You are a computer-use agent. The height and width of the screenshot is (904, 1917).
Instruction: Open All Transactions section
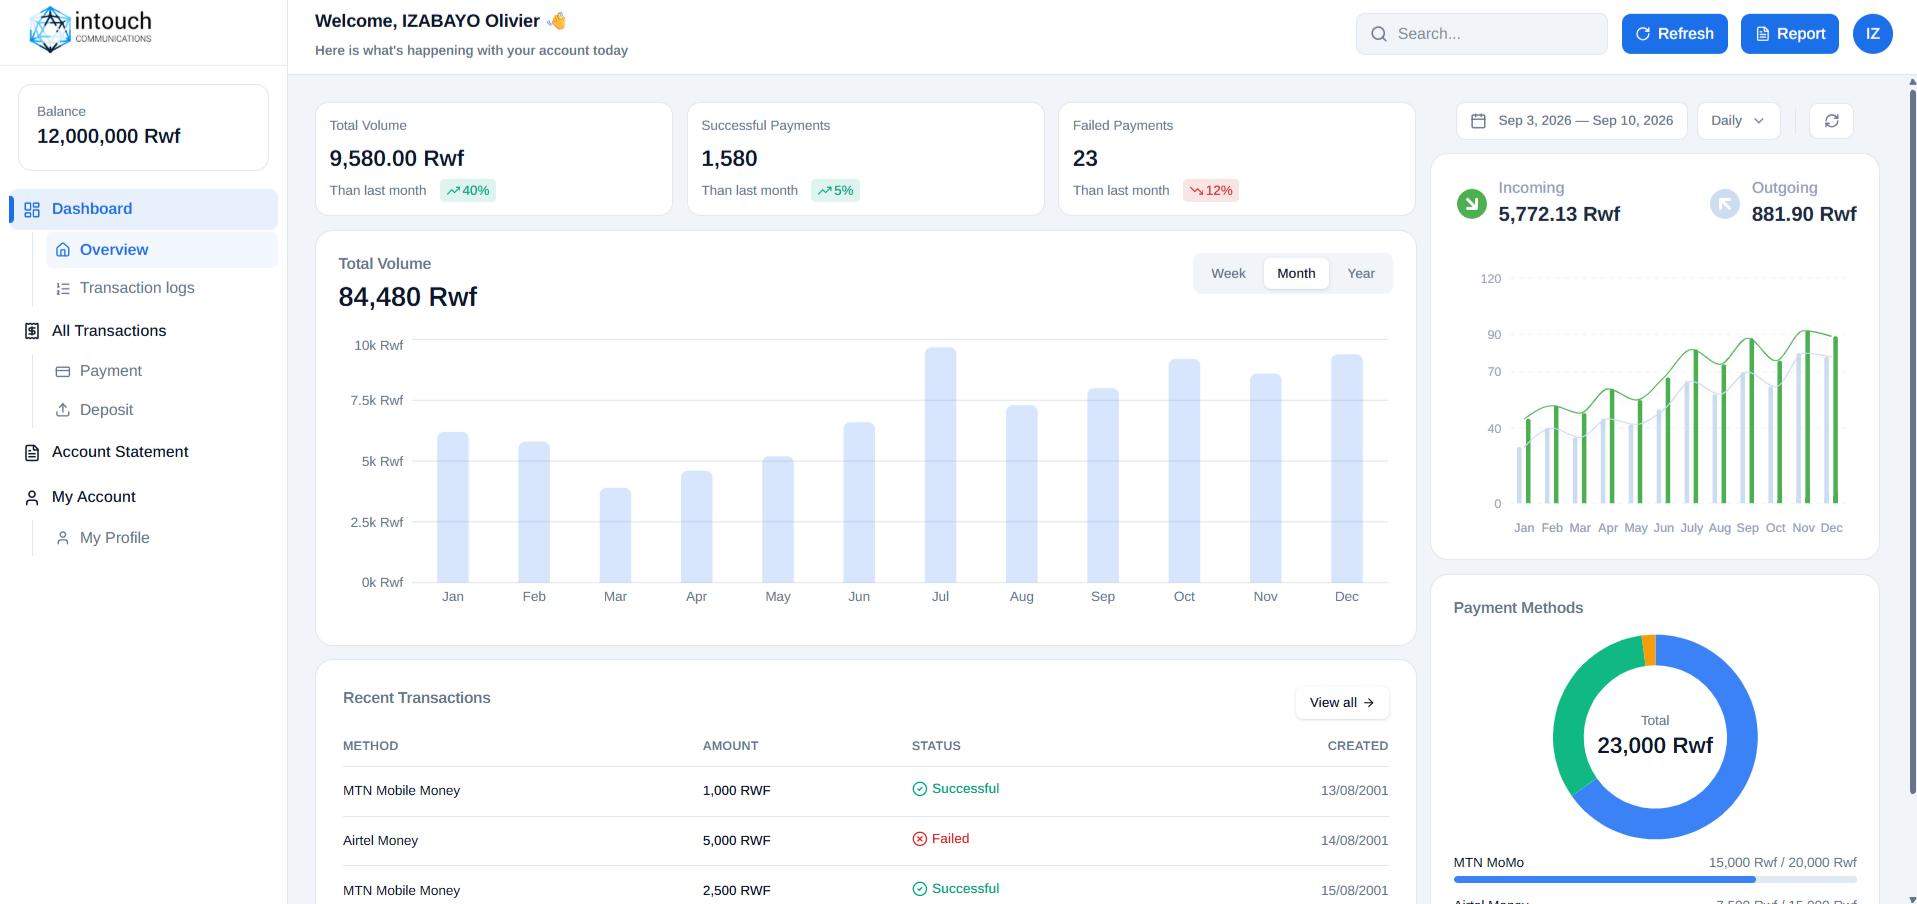pyautogui.click(x=144, y=331)
